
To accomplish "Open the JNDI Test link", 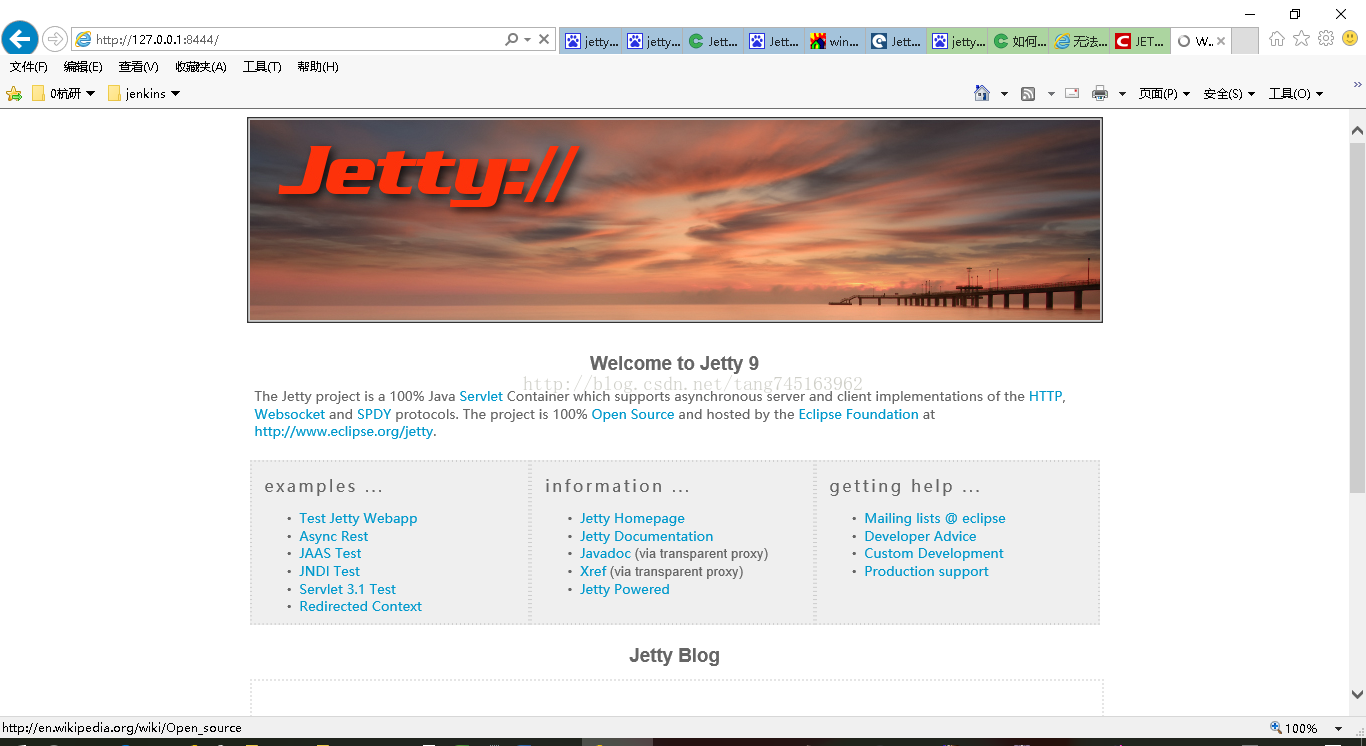I will tap(329, 571).
